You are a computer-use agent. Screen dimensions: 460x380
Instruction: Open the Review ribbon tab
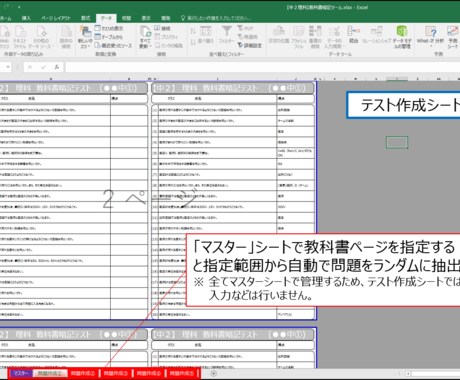pyautogui.click(x=126, y=18)
